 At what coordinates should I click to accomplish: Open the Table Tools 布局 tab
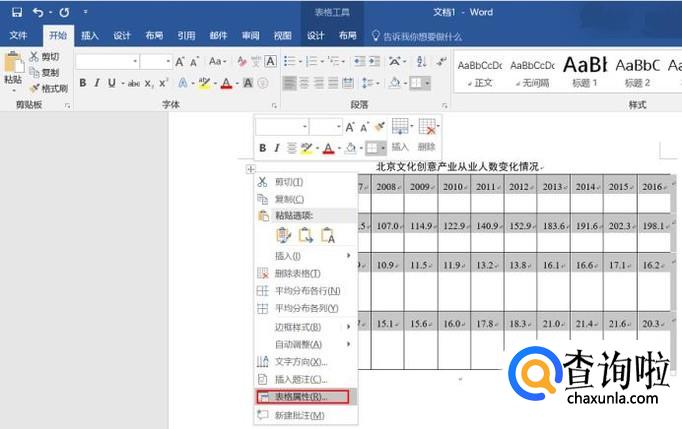(348, 36)
